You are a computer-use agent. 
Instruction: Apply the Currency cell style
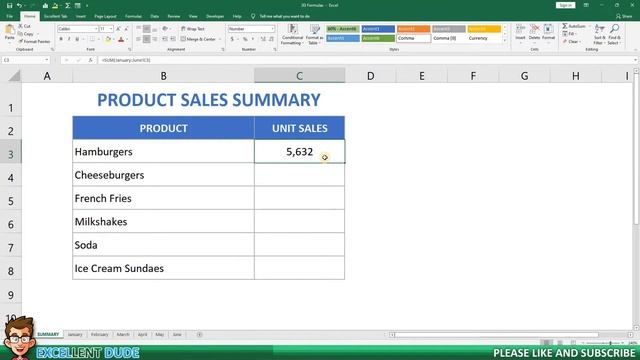point(484,38)
